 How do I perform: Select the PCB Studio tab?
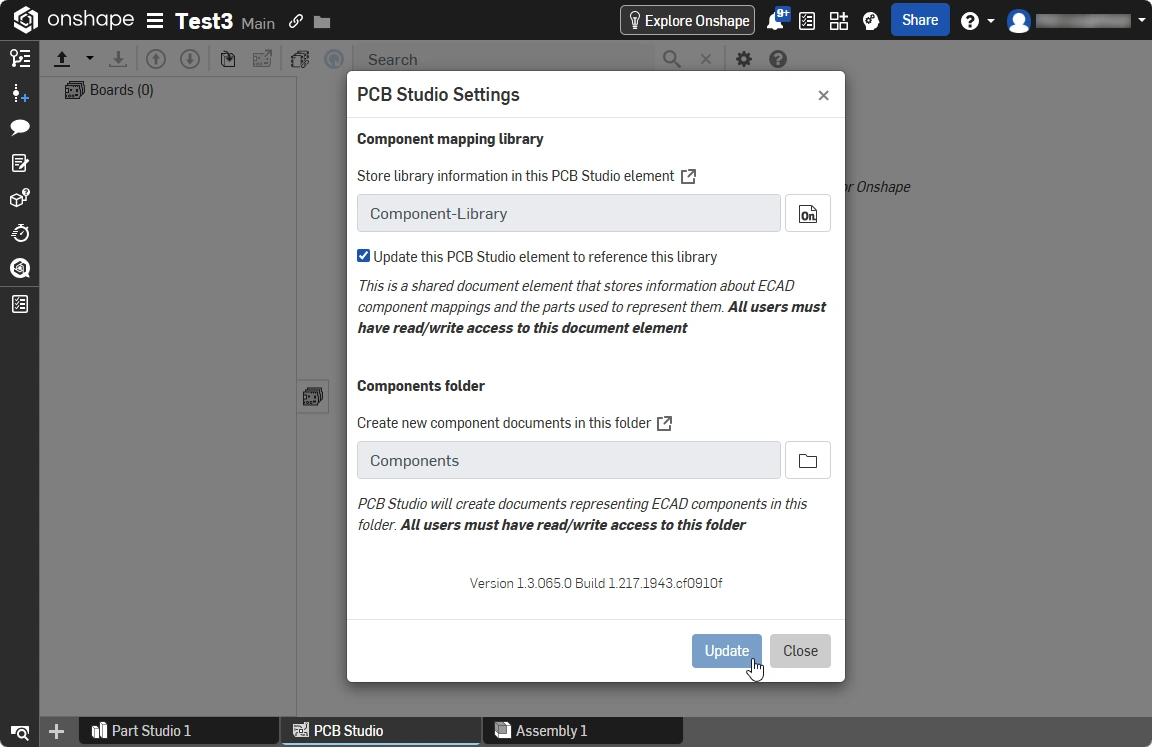tap(381, 731)
